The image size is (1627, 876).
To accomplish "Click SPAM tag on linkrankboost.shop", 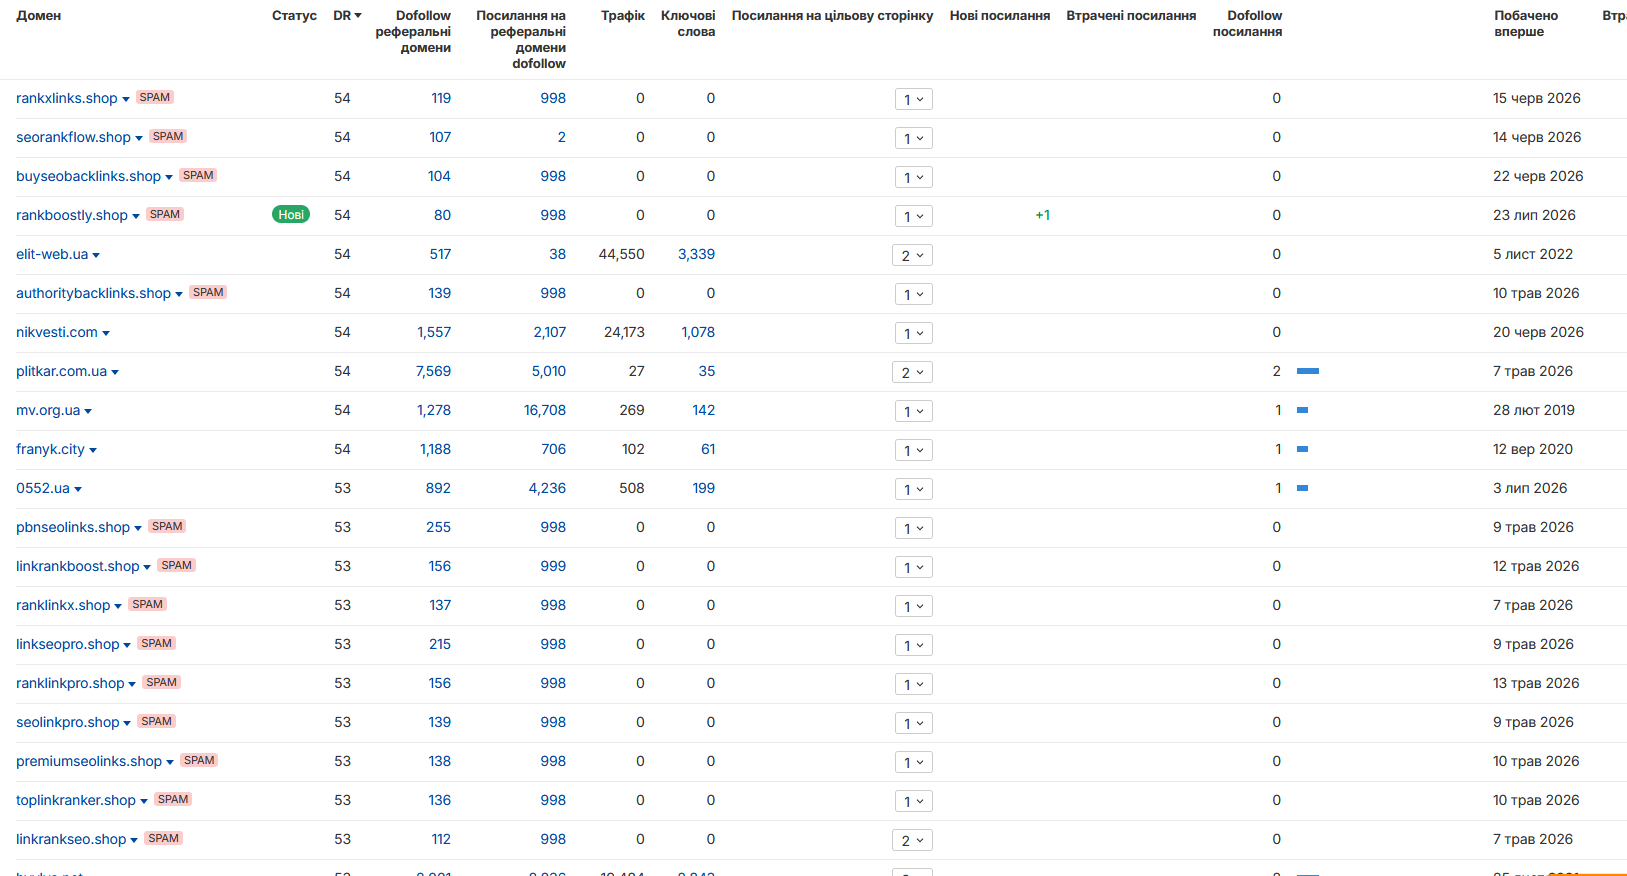I will click(x=176, y=565).
